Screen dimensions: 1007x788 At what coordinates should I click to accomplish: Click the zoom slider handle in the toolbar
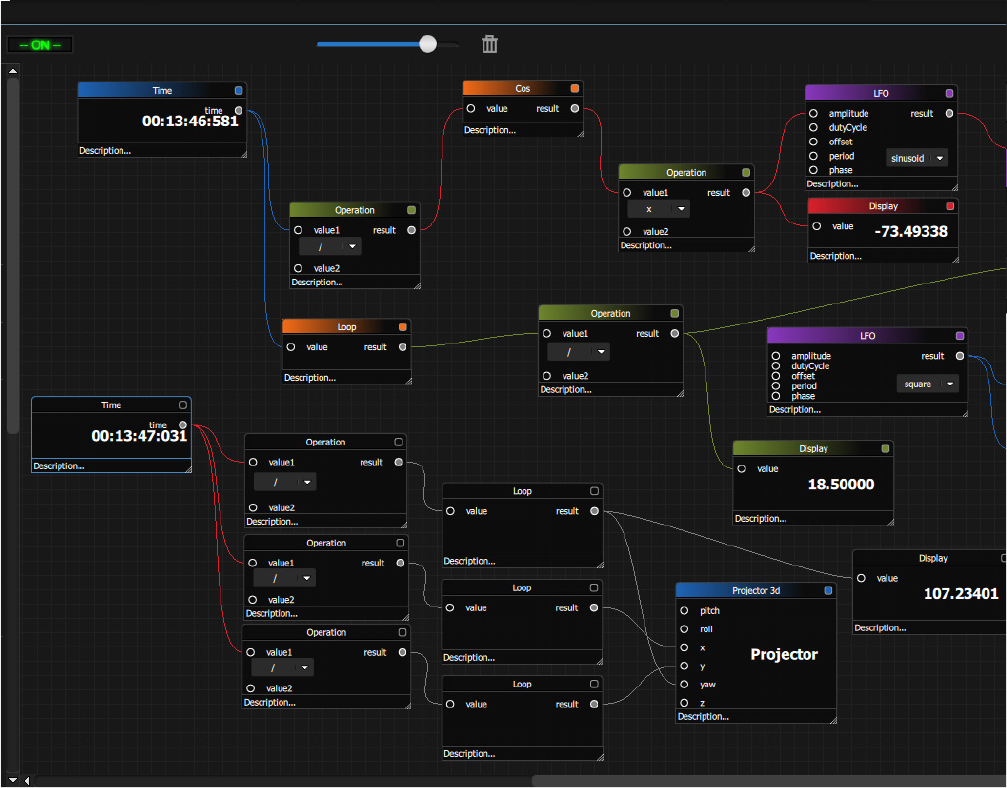428,44
